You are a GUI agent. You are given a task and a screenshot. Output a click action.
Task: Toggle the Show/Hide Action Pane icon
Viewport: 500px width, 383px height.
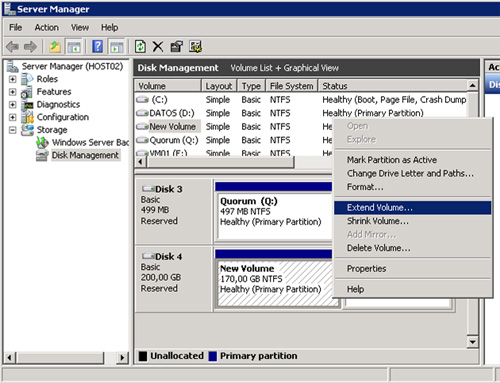pos(117,47)
